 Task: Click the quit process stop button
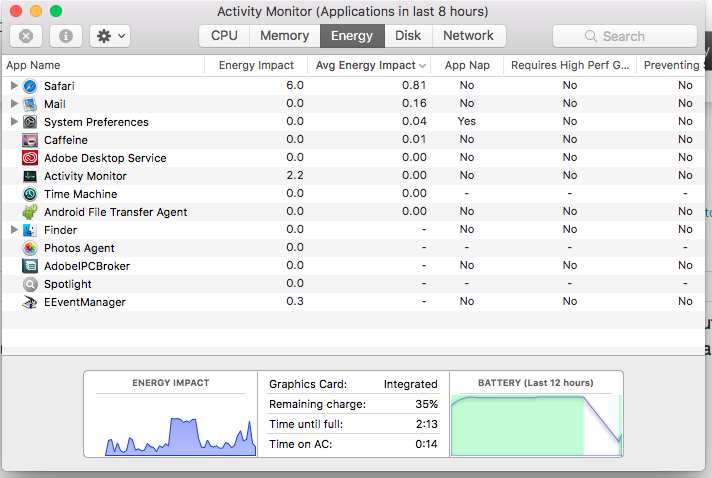point(26,36)
